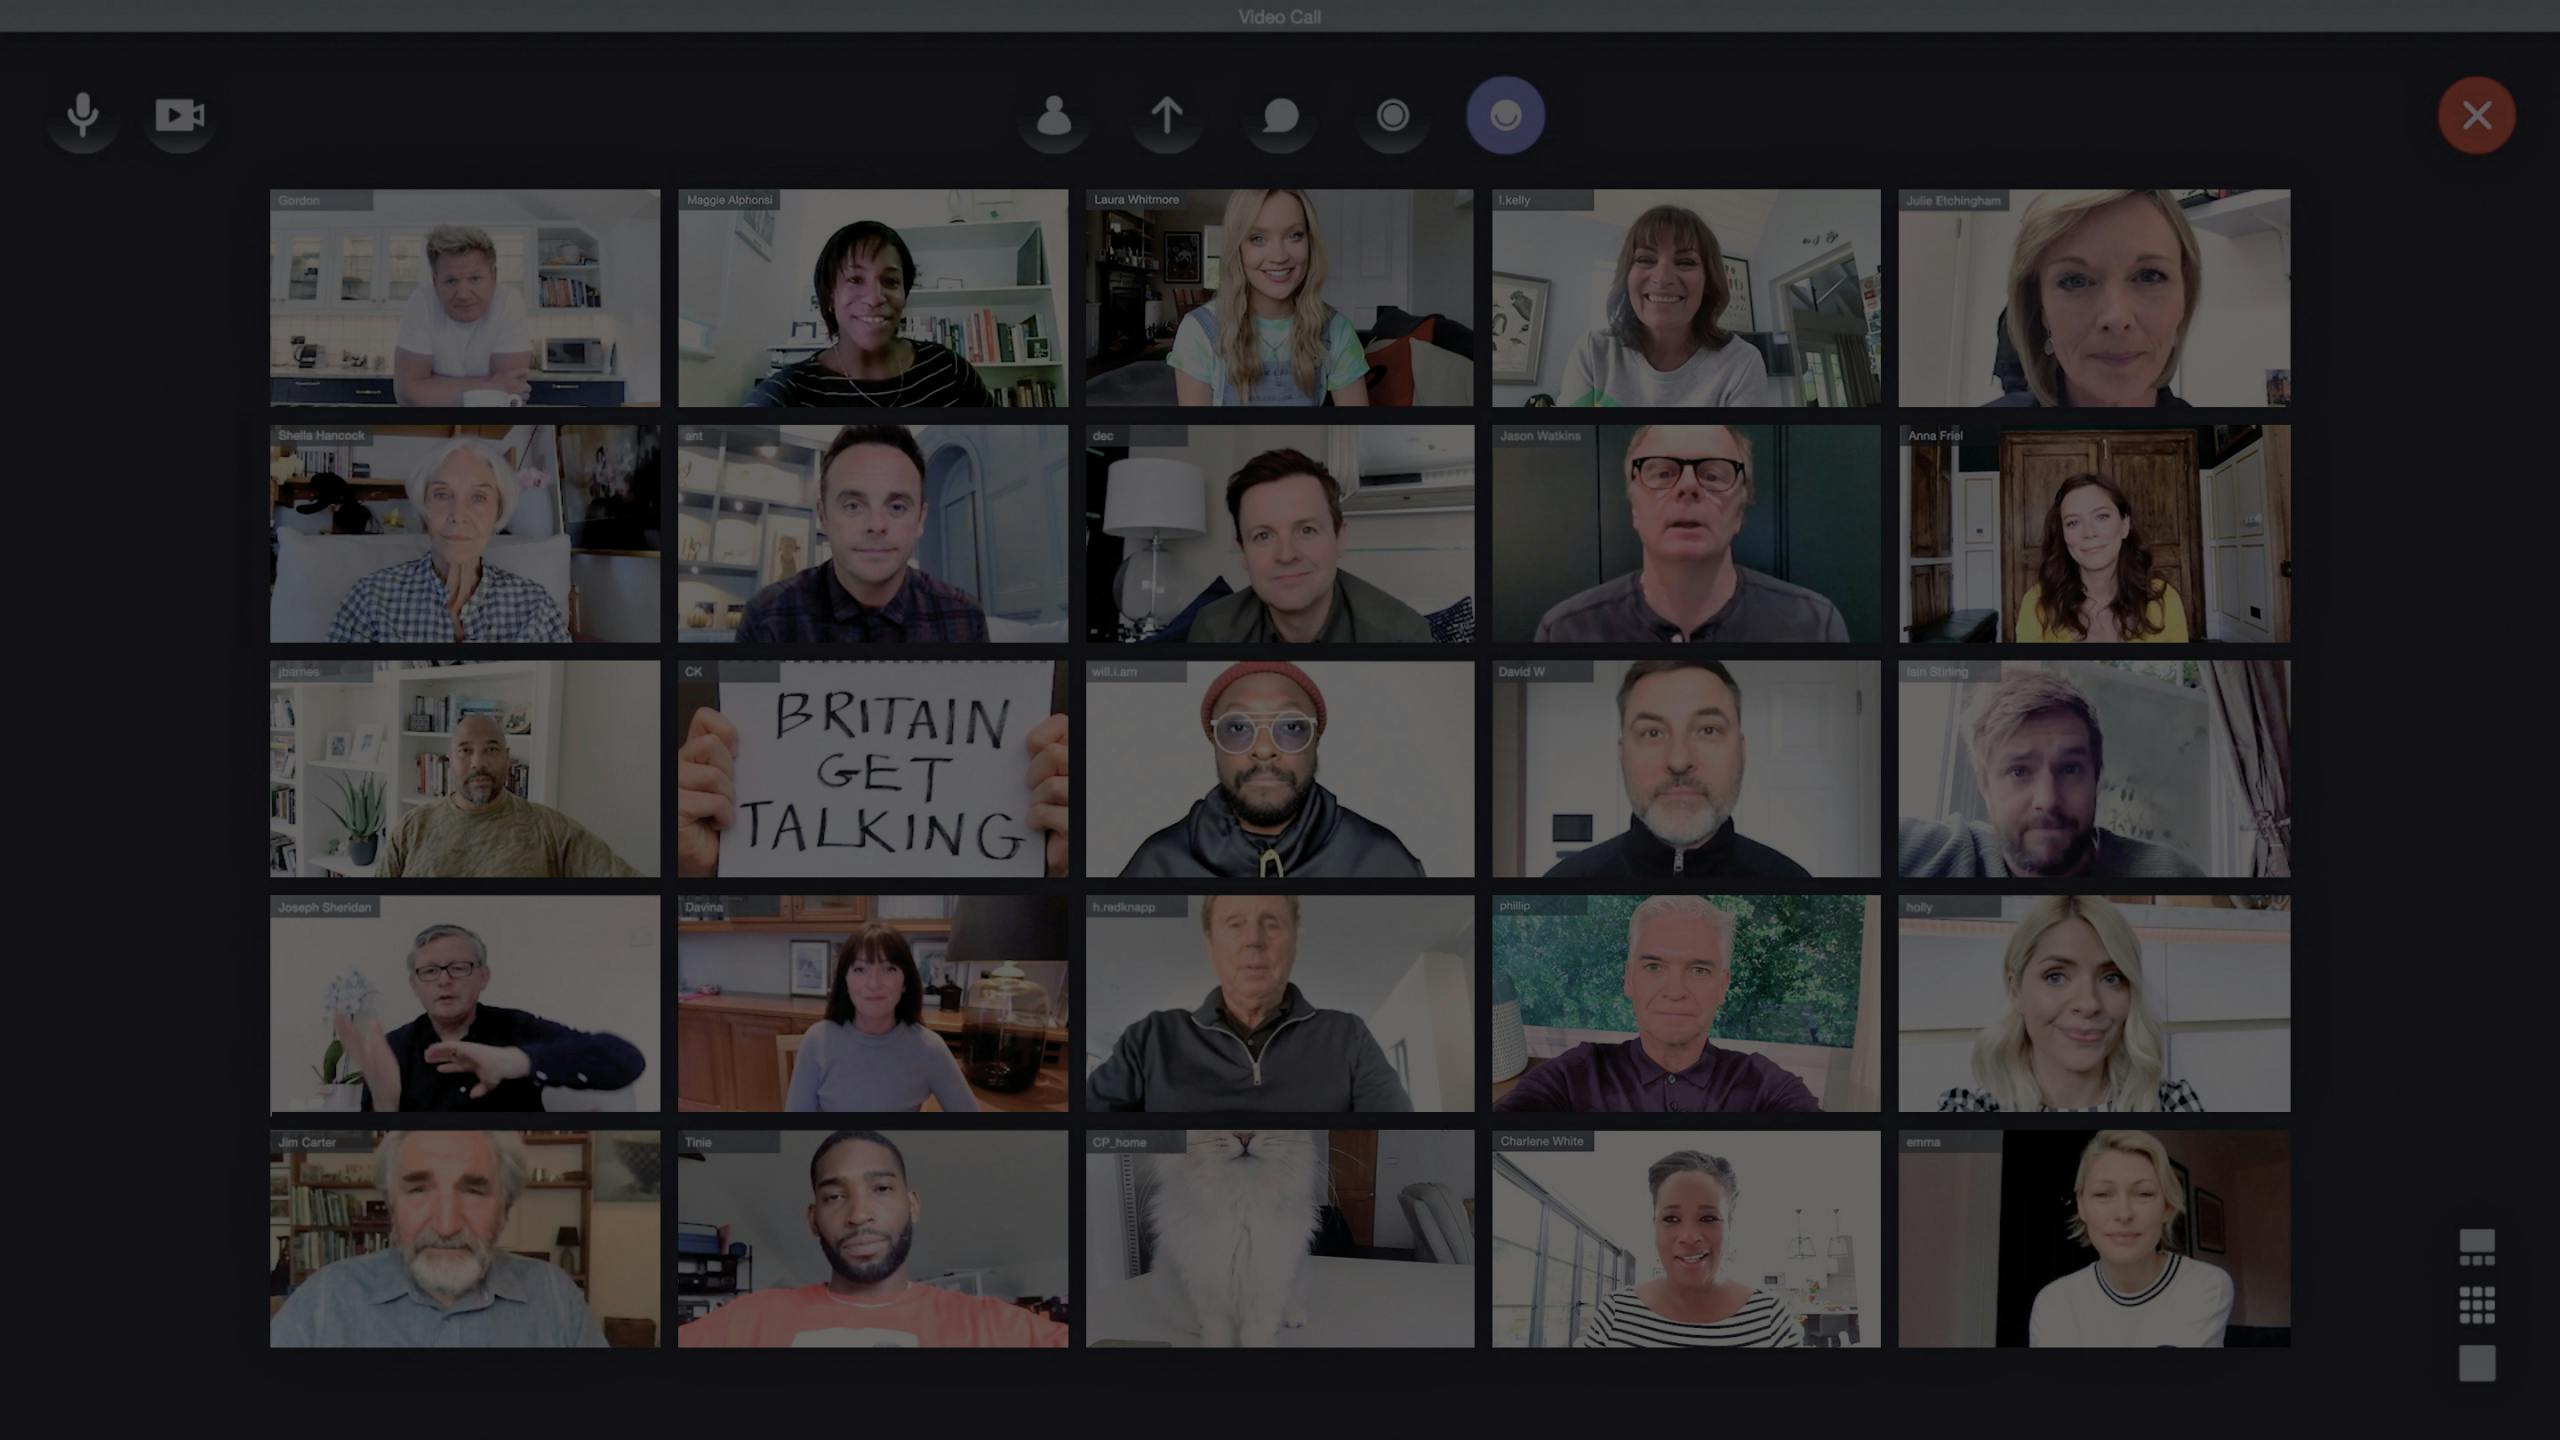Switch to speaker view layout icon
This screenshot has width=2560, height=1440.
click(x=2476, y=1247)
